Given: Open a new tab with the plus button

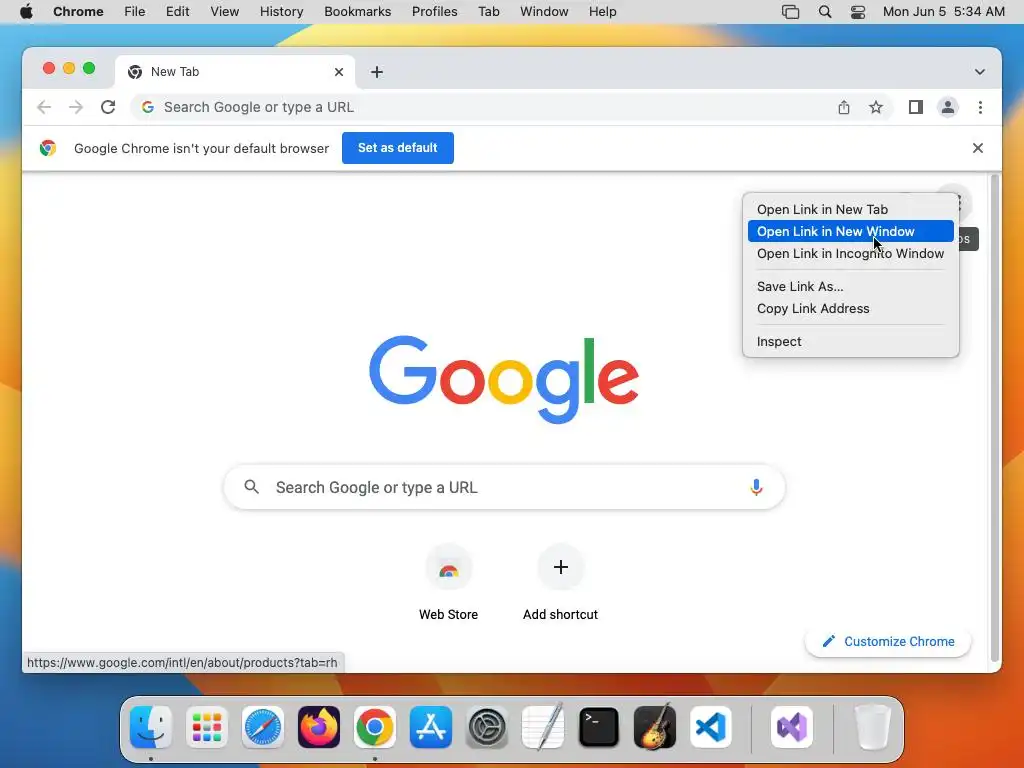Looking at the screenshot, I should [x=377, y=72].
